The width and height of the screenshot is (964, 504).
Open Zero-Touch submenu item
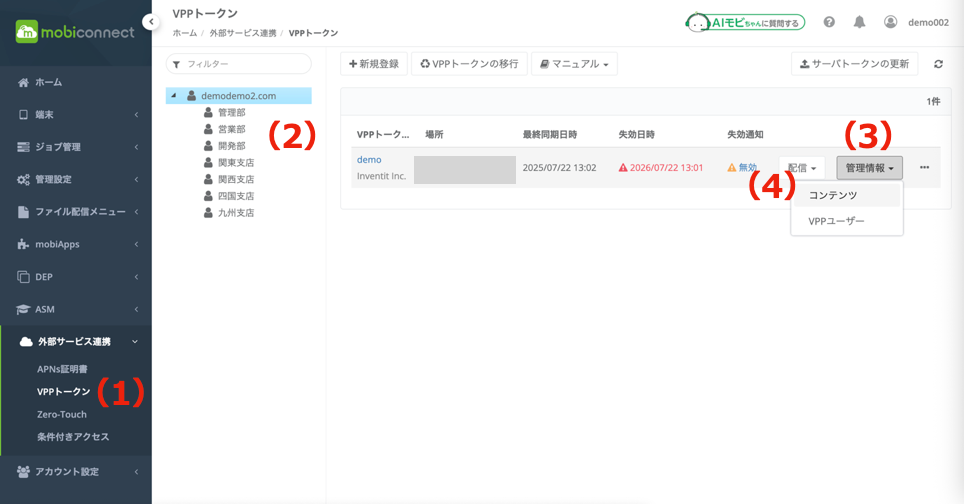(61, 414)
